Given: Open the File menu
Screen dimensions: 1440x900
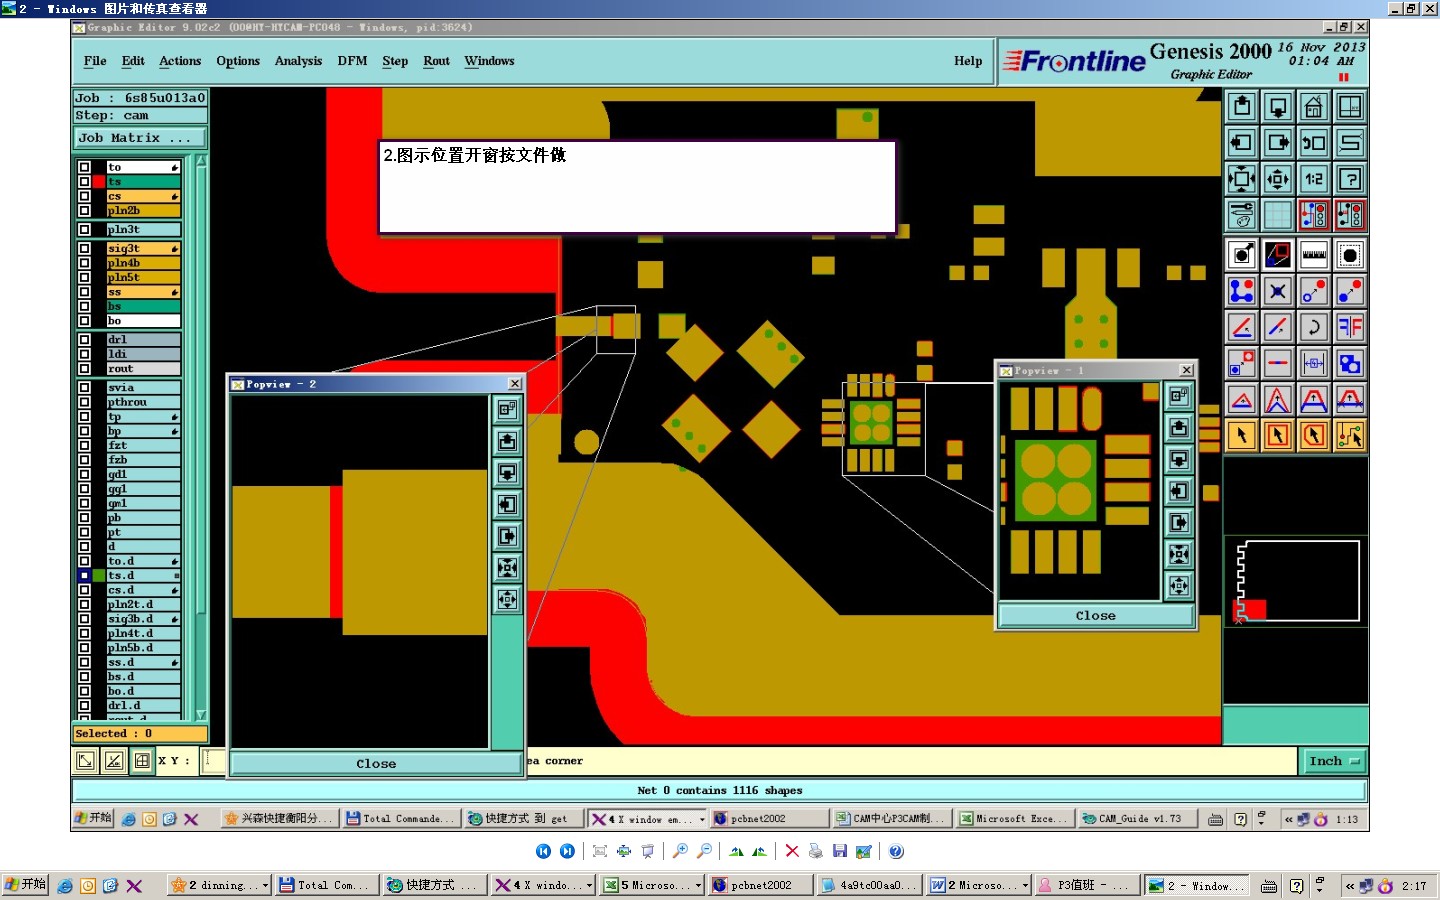Looking at the screenshot, I should tap(95, 61).
